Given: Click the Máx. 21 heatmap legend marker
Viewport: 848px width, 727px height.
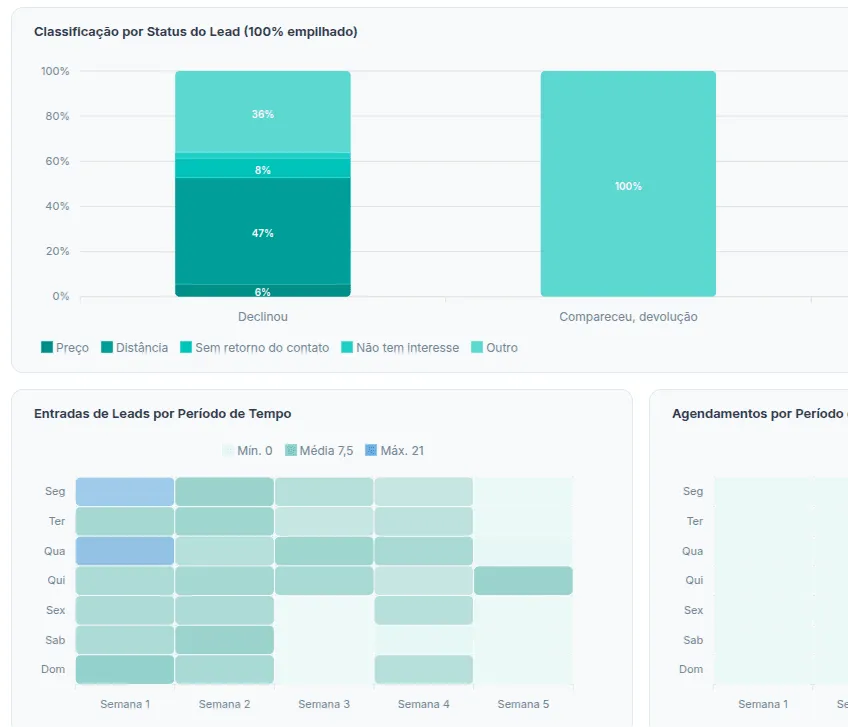Looking at the screenshot, I should (x=371, y=450).
